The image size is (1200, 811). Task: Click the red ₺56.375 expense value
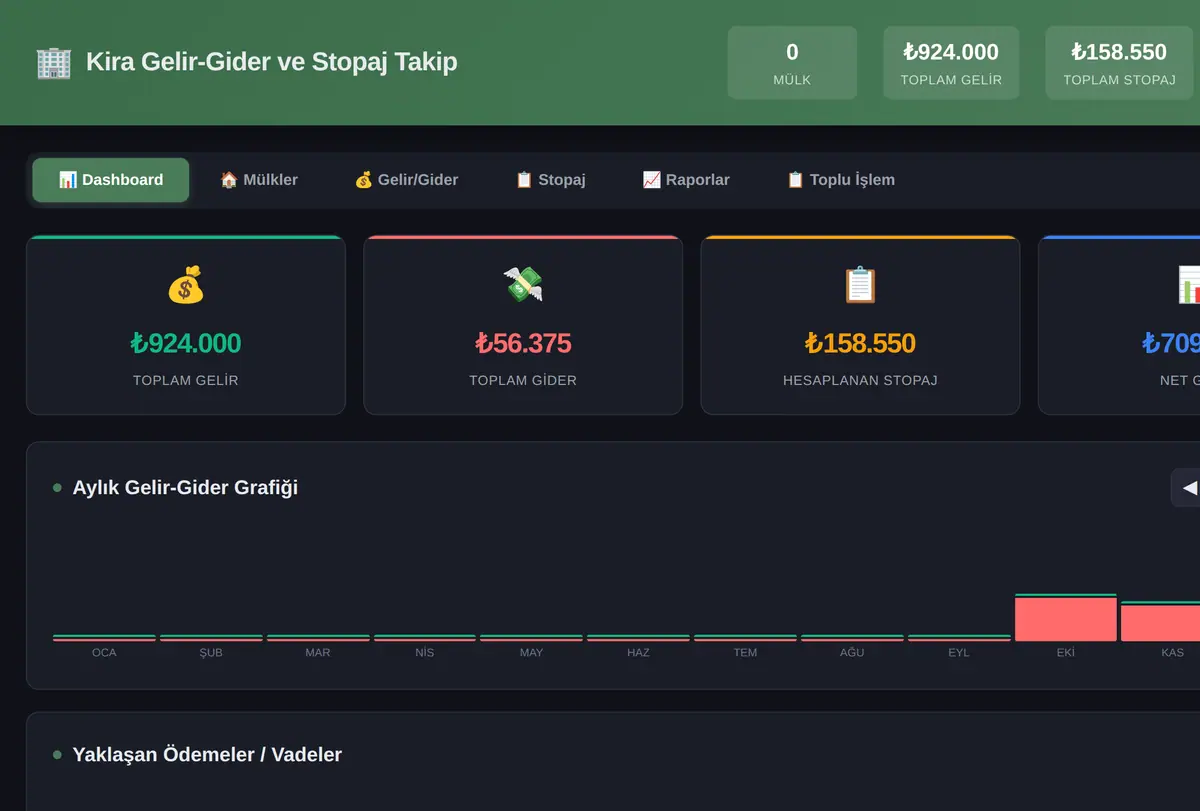click(x=523, y=343)
